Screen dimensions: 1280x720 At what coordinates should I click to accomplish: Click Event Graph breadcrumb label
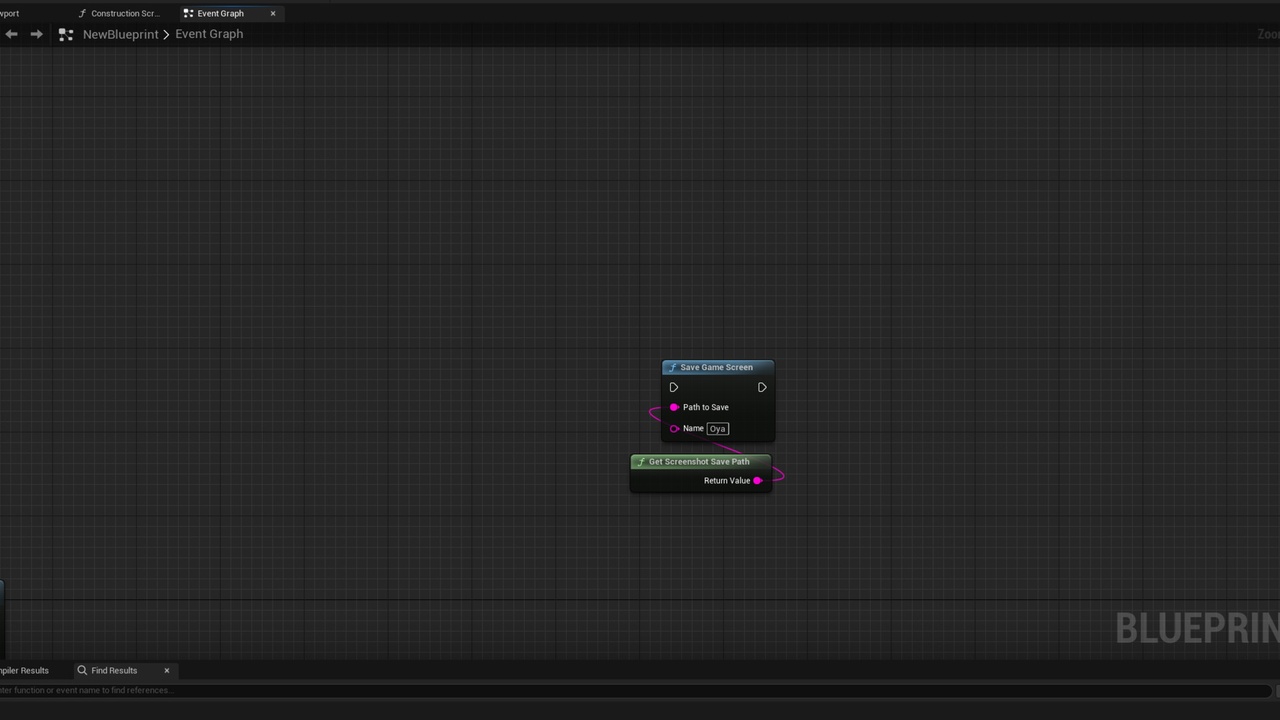(209, 34)
